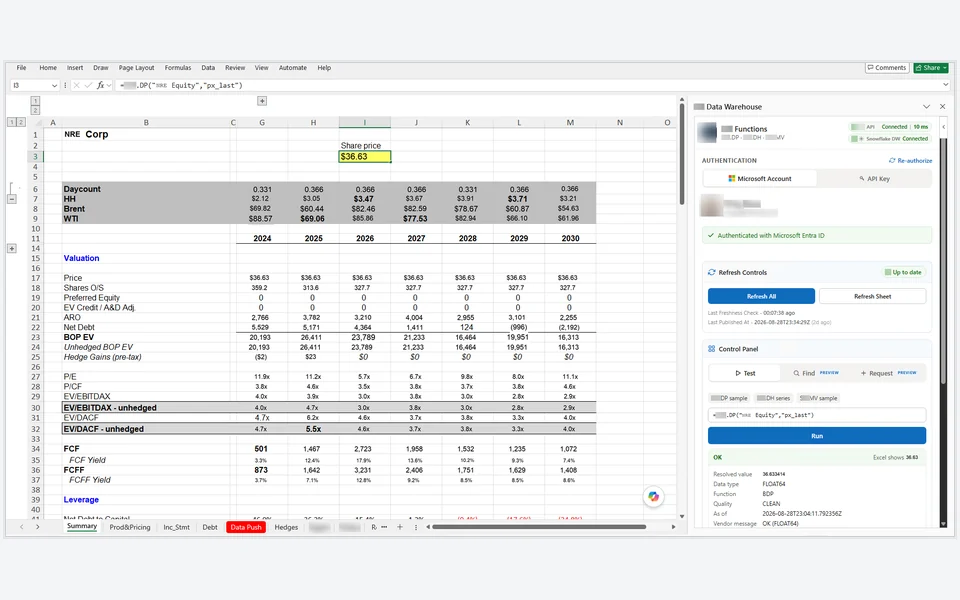The width and height of the screenshot is (960, 600).
Task: Open the Comments button
Action: (887, 68)
